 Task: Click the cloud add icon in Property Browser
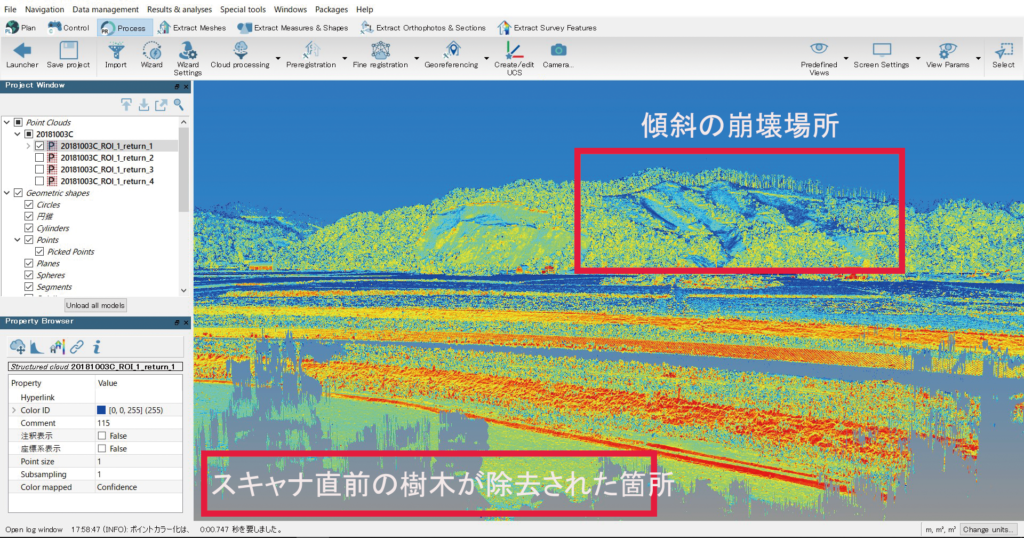tap(18, 347)
